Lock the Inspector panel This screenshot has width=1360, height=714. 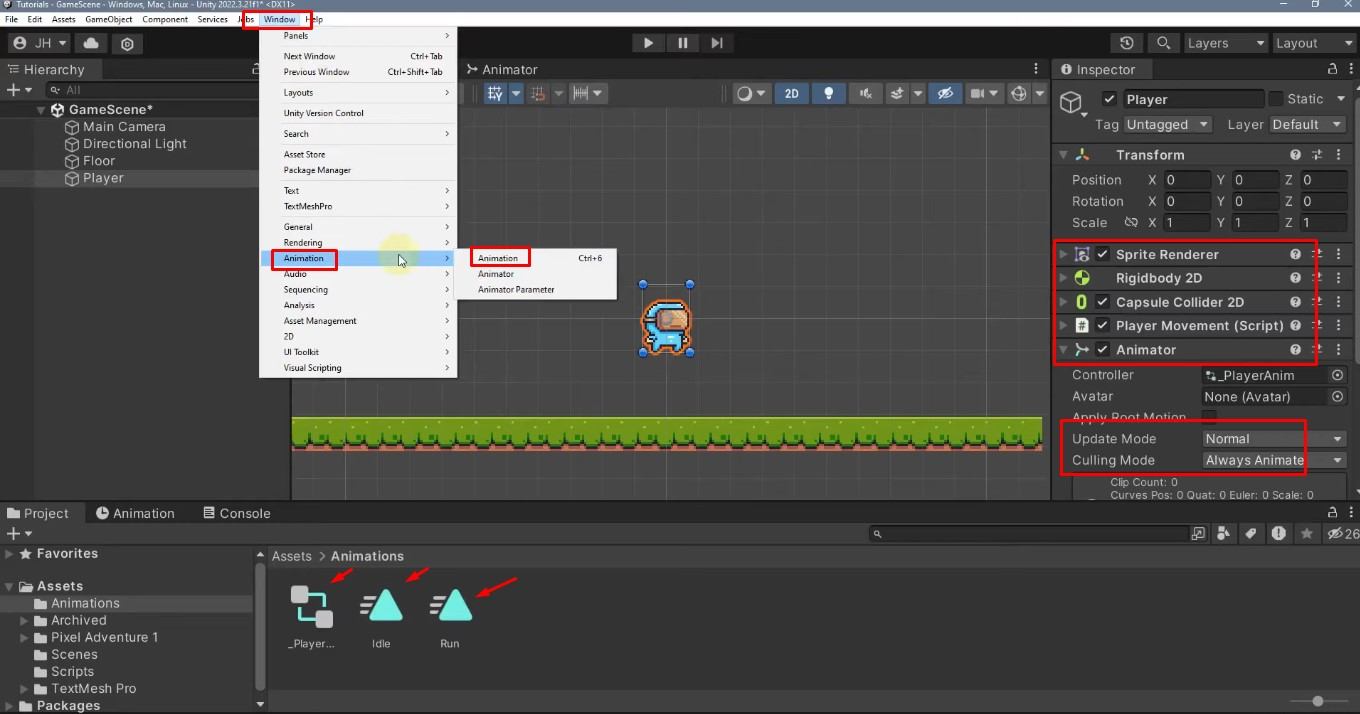(1332, 69)
